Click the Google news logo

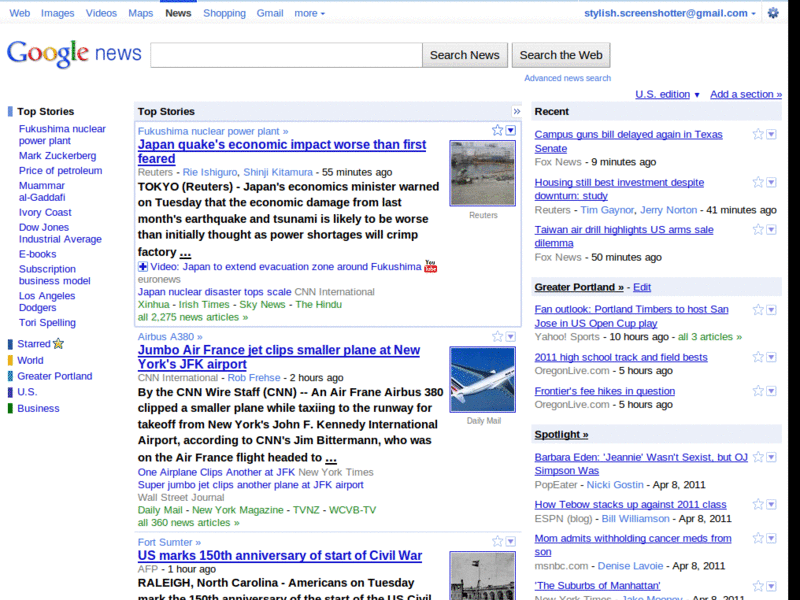click(74, 53)
